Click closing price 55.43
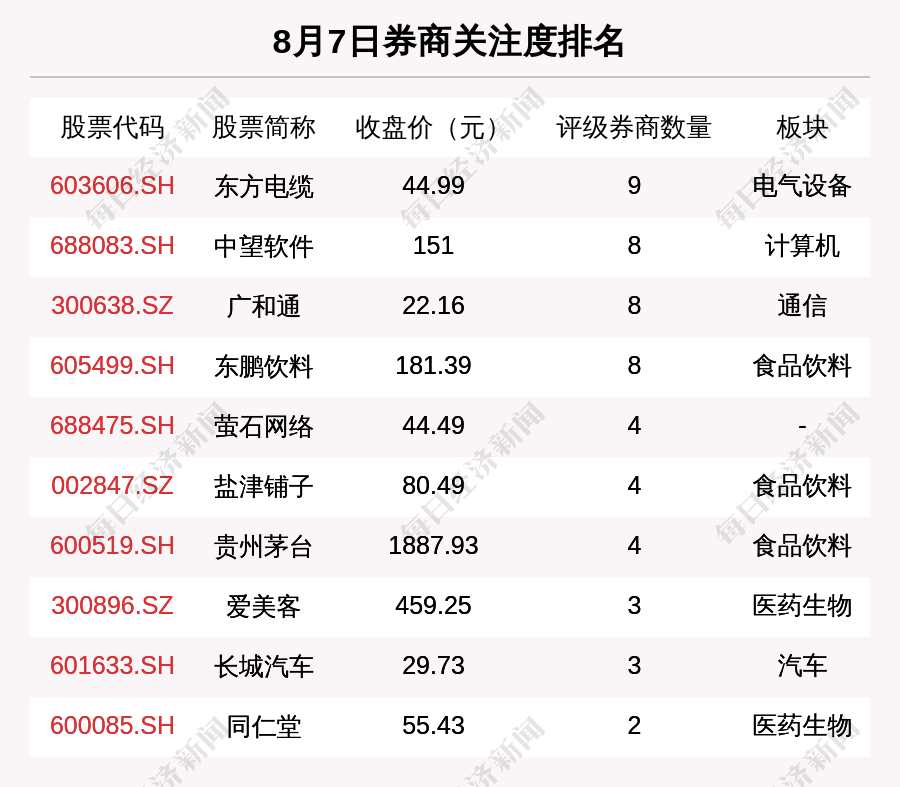 click(433, 726)
